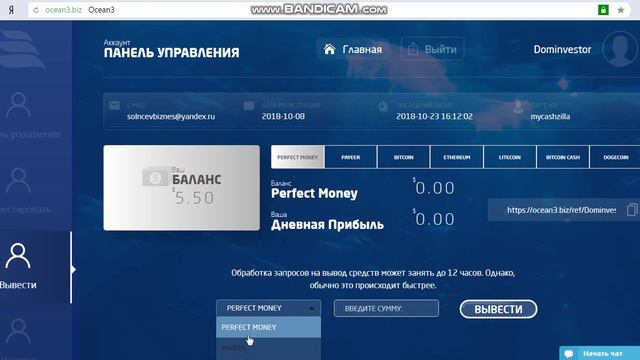The height and width of the screenshot is (360, 640).
Task: Click the home icon beside Главная
Action: 329,49
